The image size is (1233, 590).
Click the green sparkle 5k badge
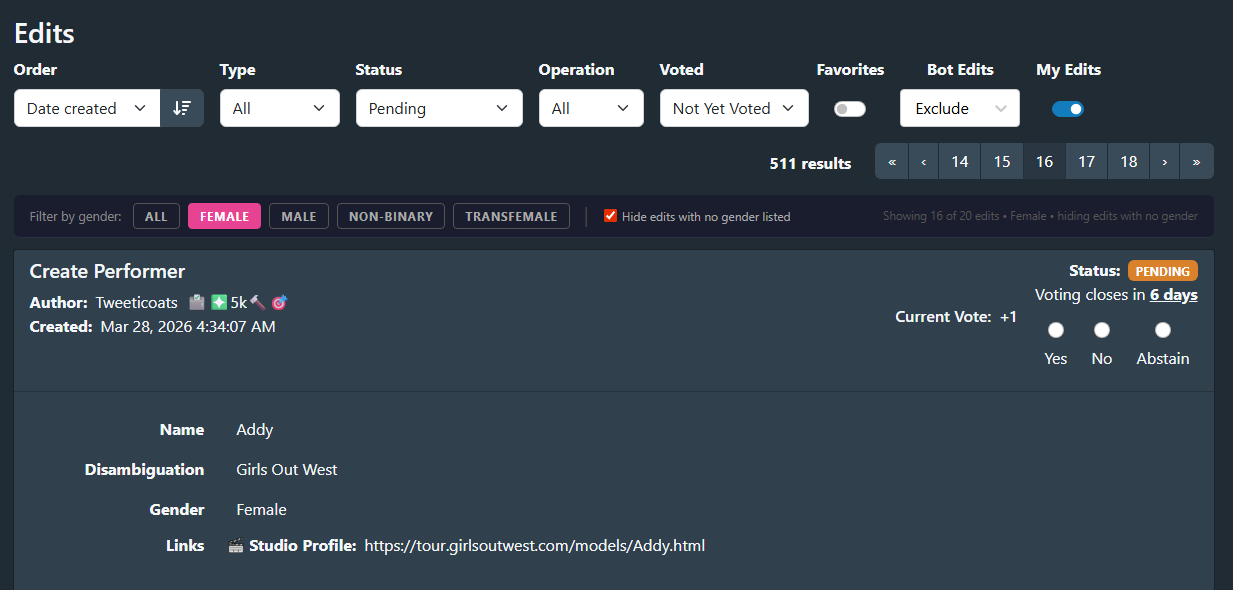219,302
